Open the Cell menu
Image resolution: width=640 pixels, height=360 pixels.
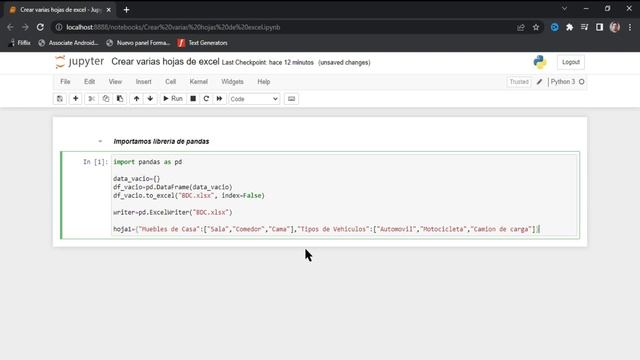[x=171, y=82]
